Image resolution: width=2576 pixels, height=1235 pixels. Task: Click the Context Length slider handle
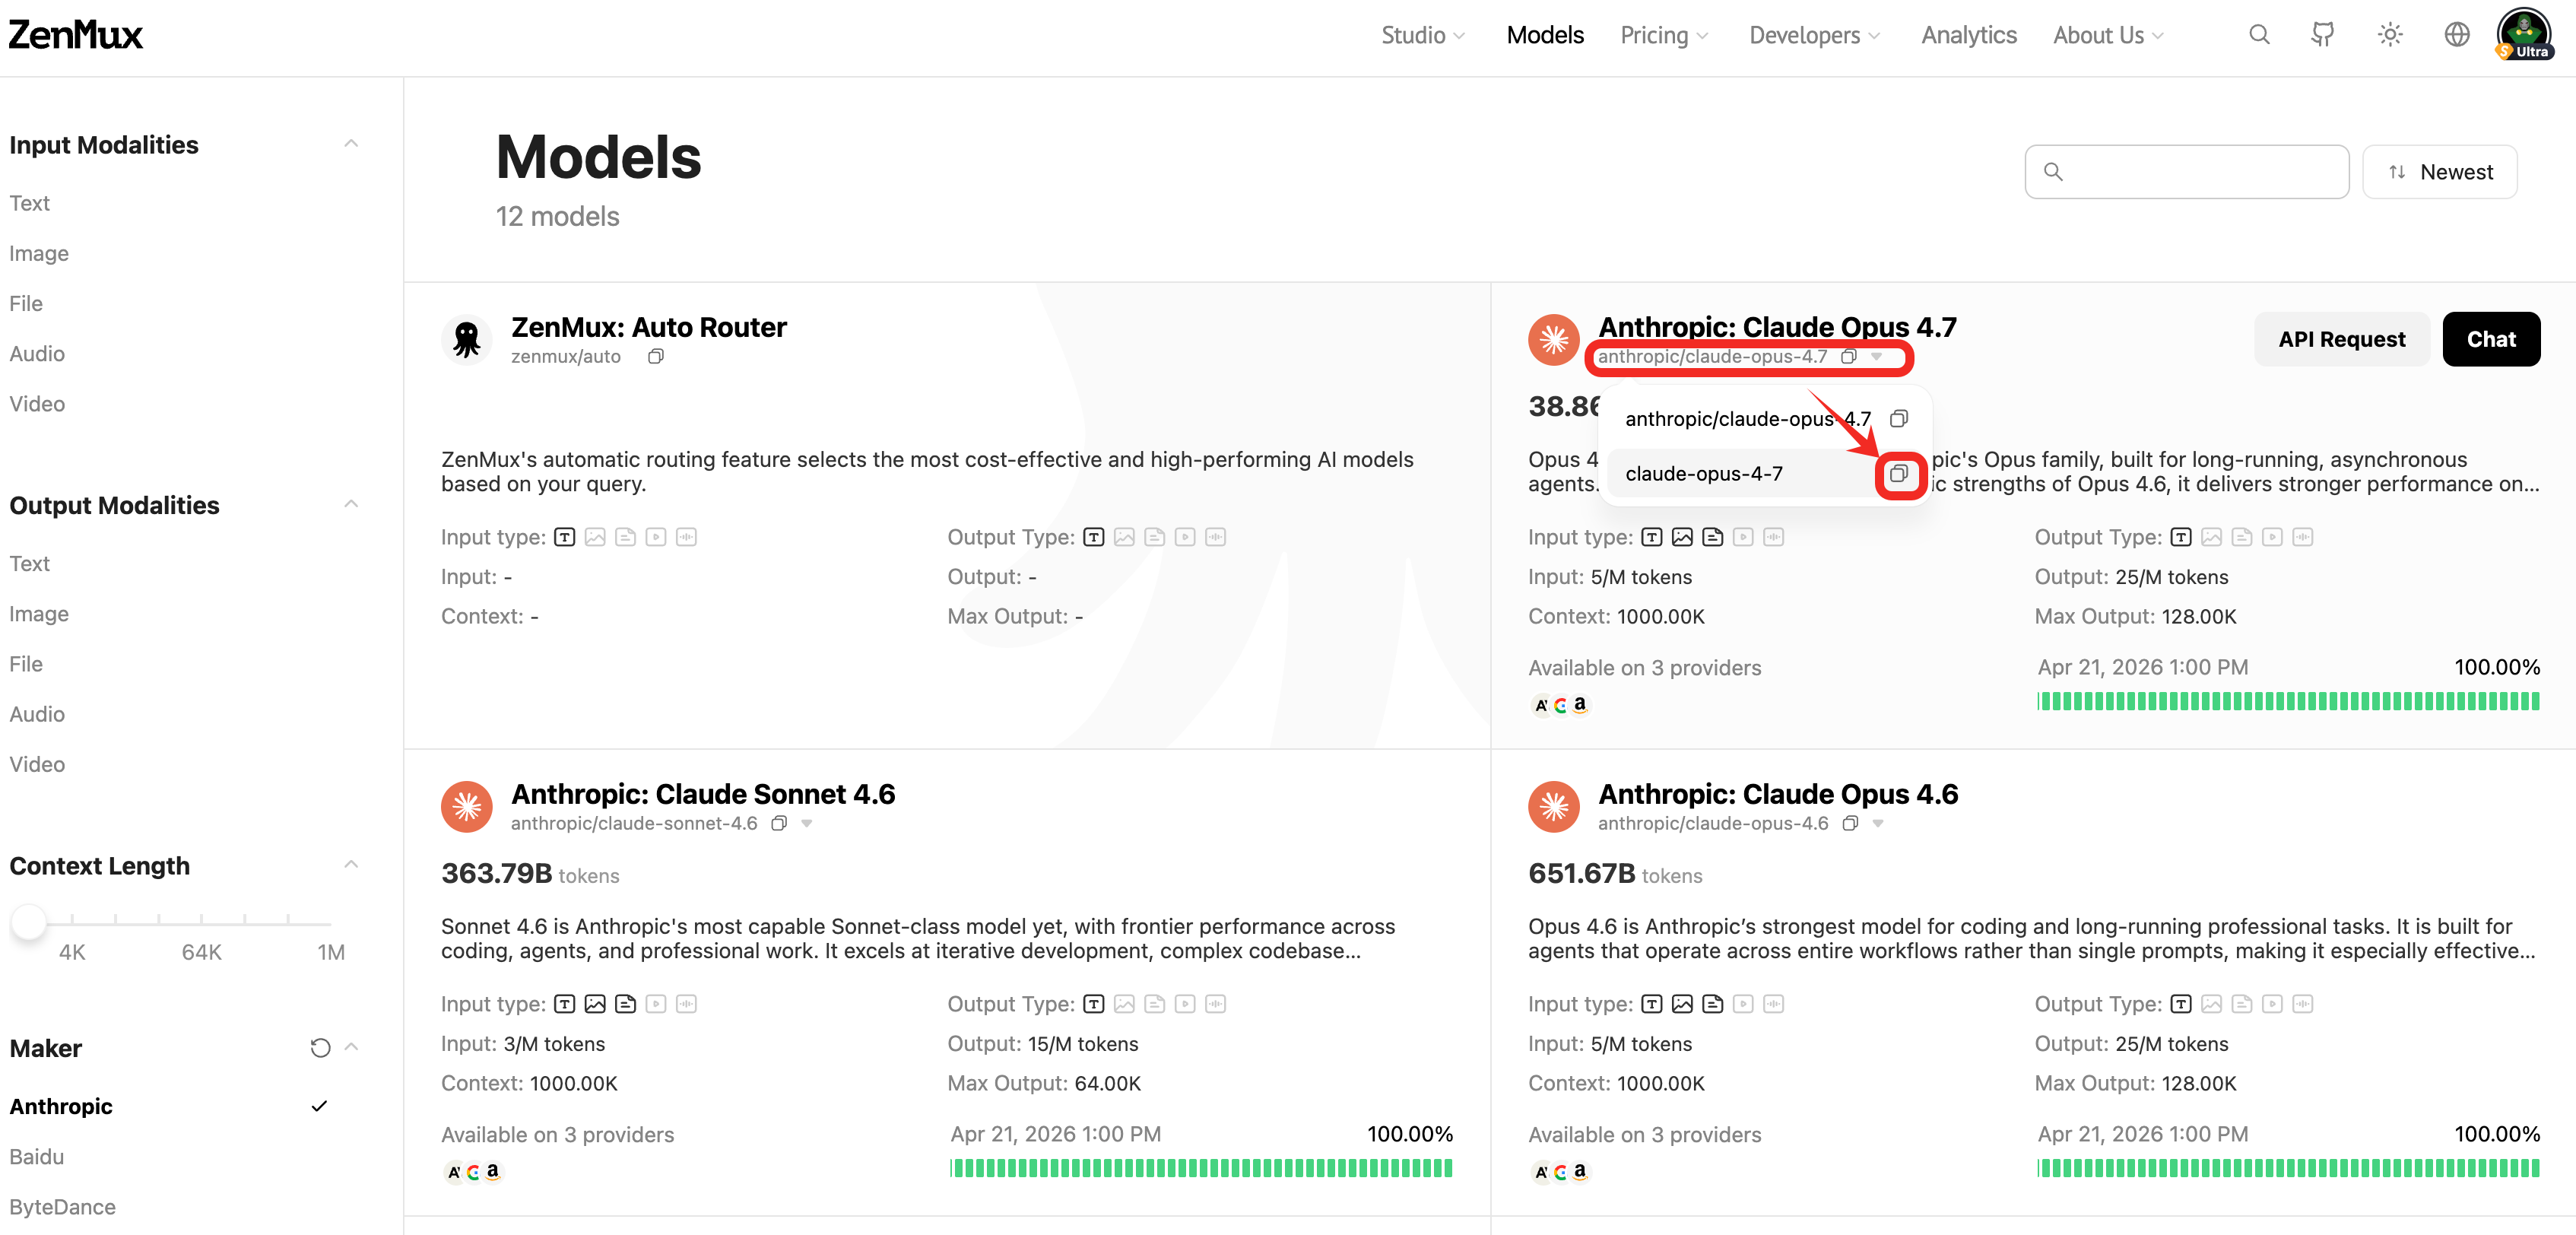pos(29,921)
